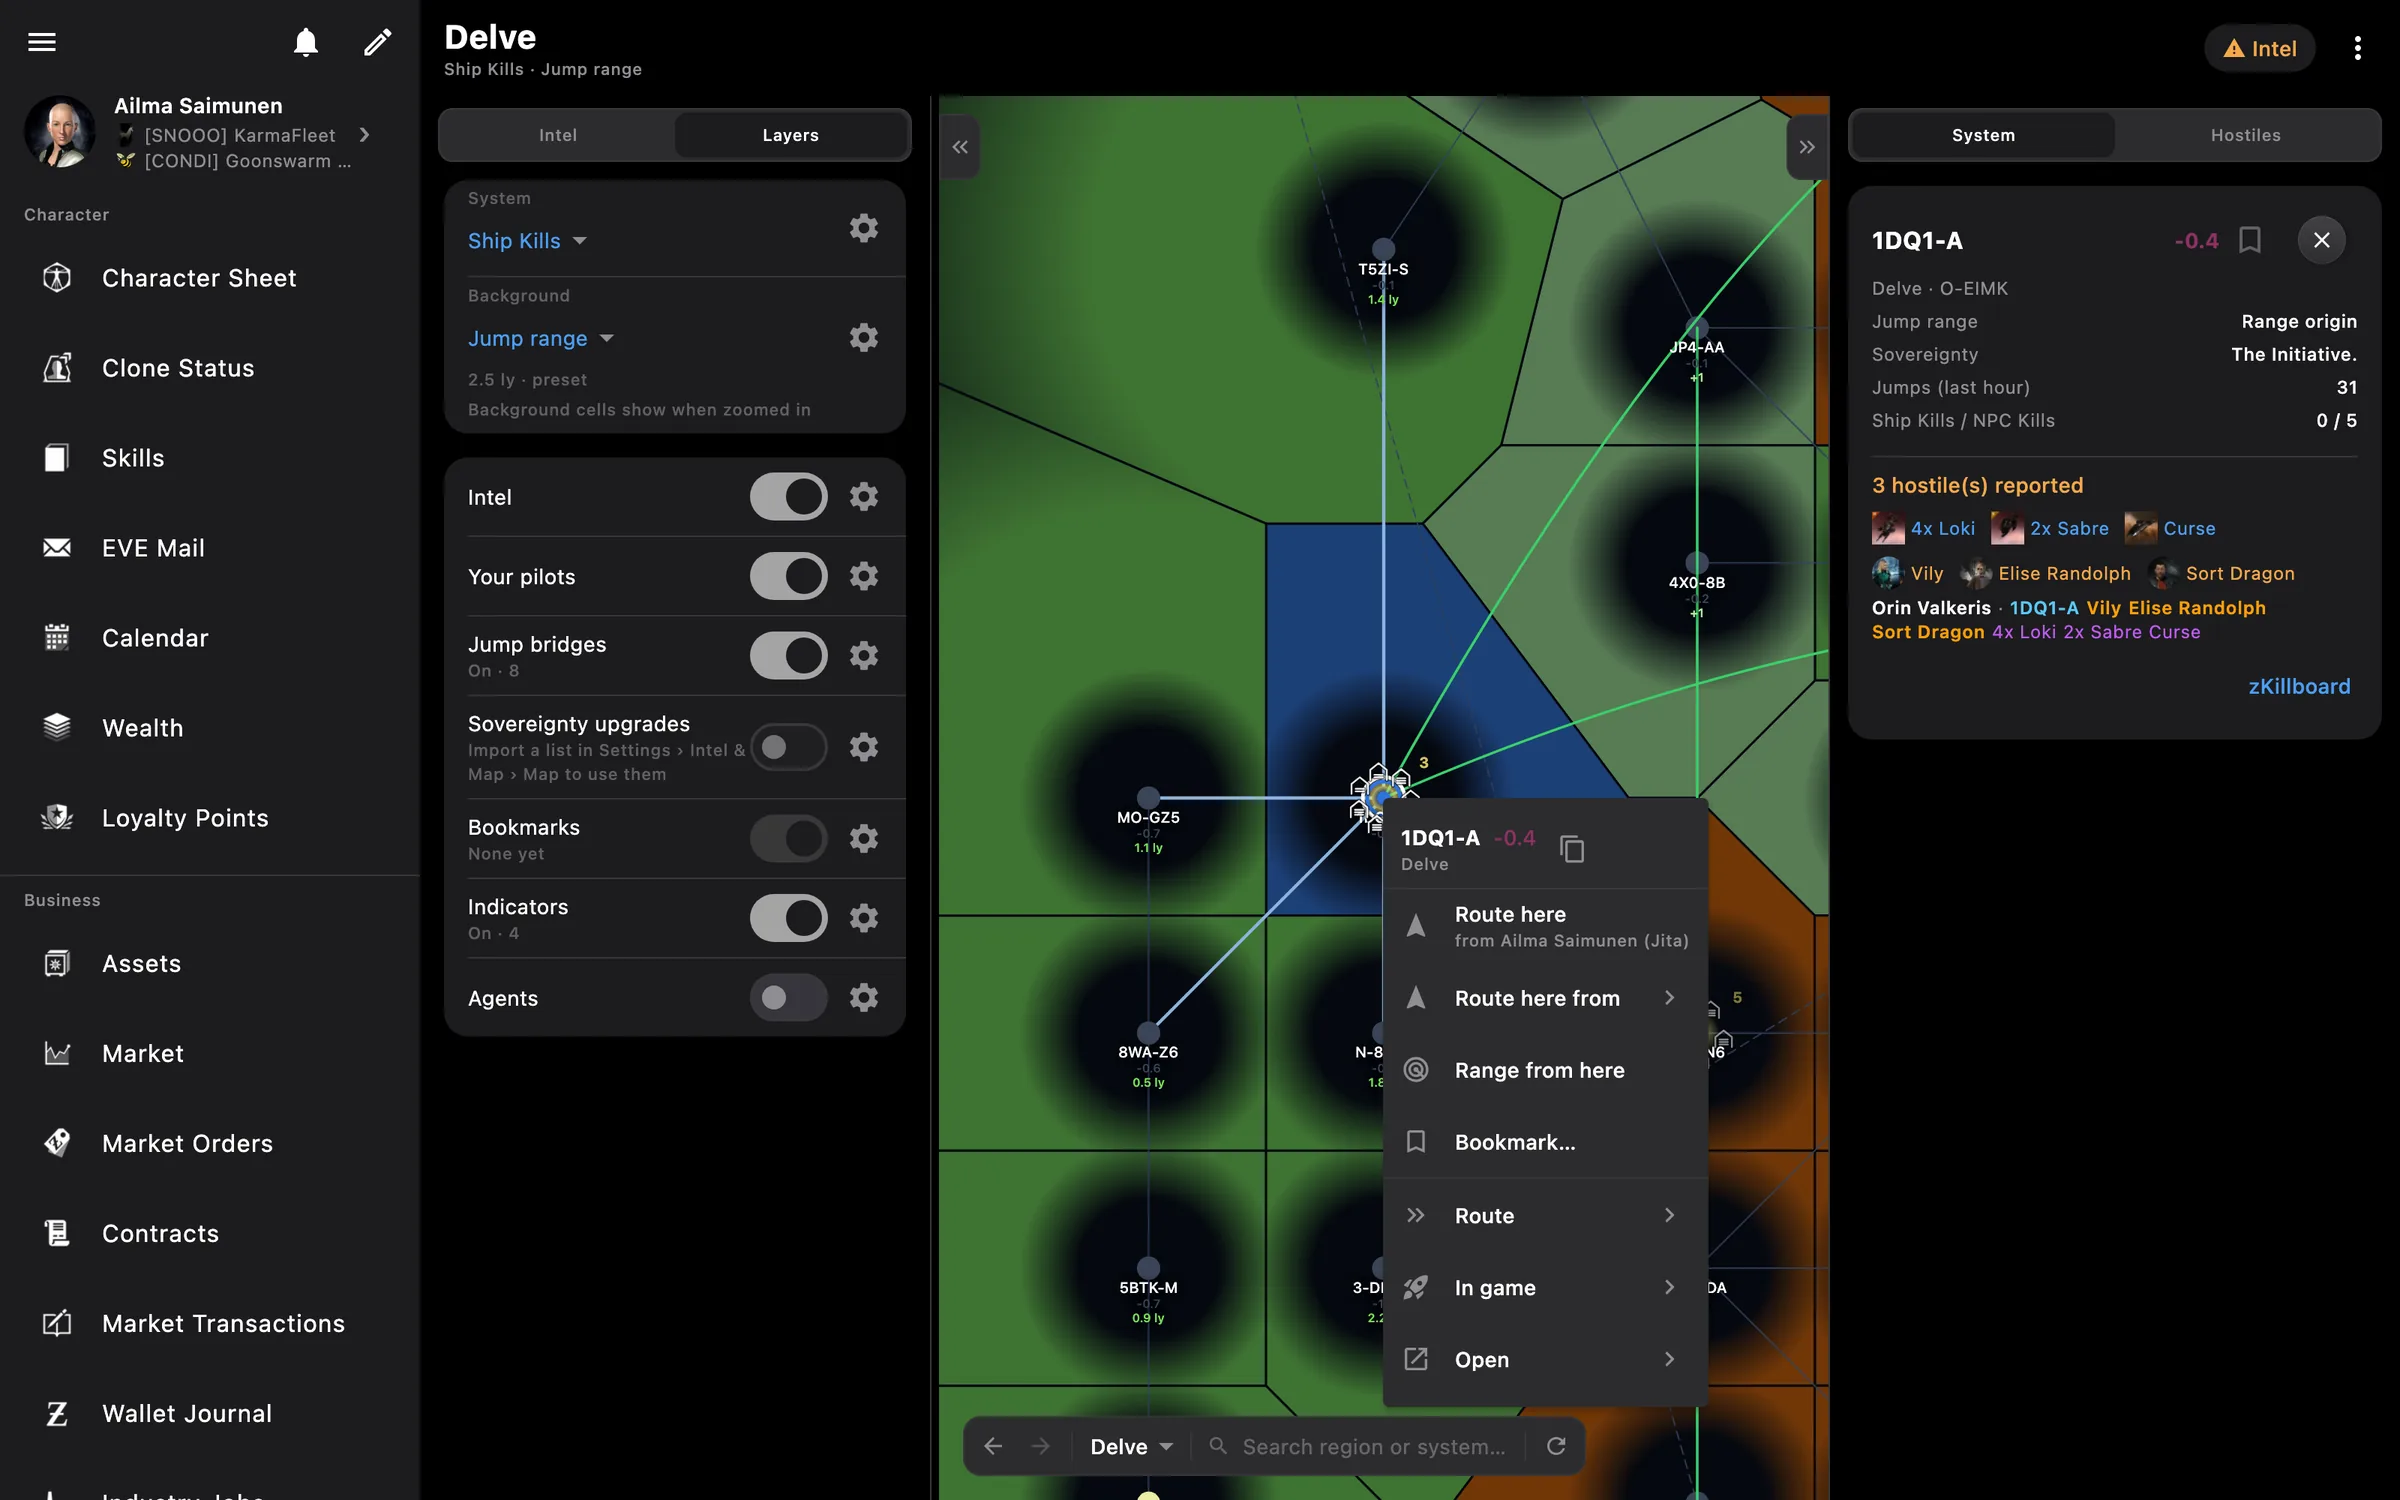Expand the Route here from submenu

coord(1545,998)
